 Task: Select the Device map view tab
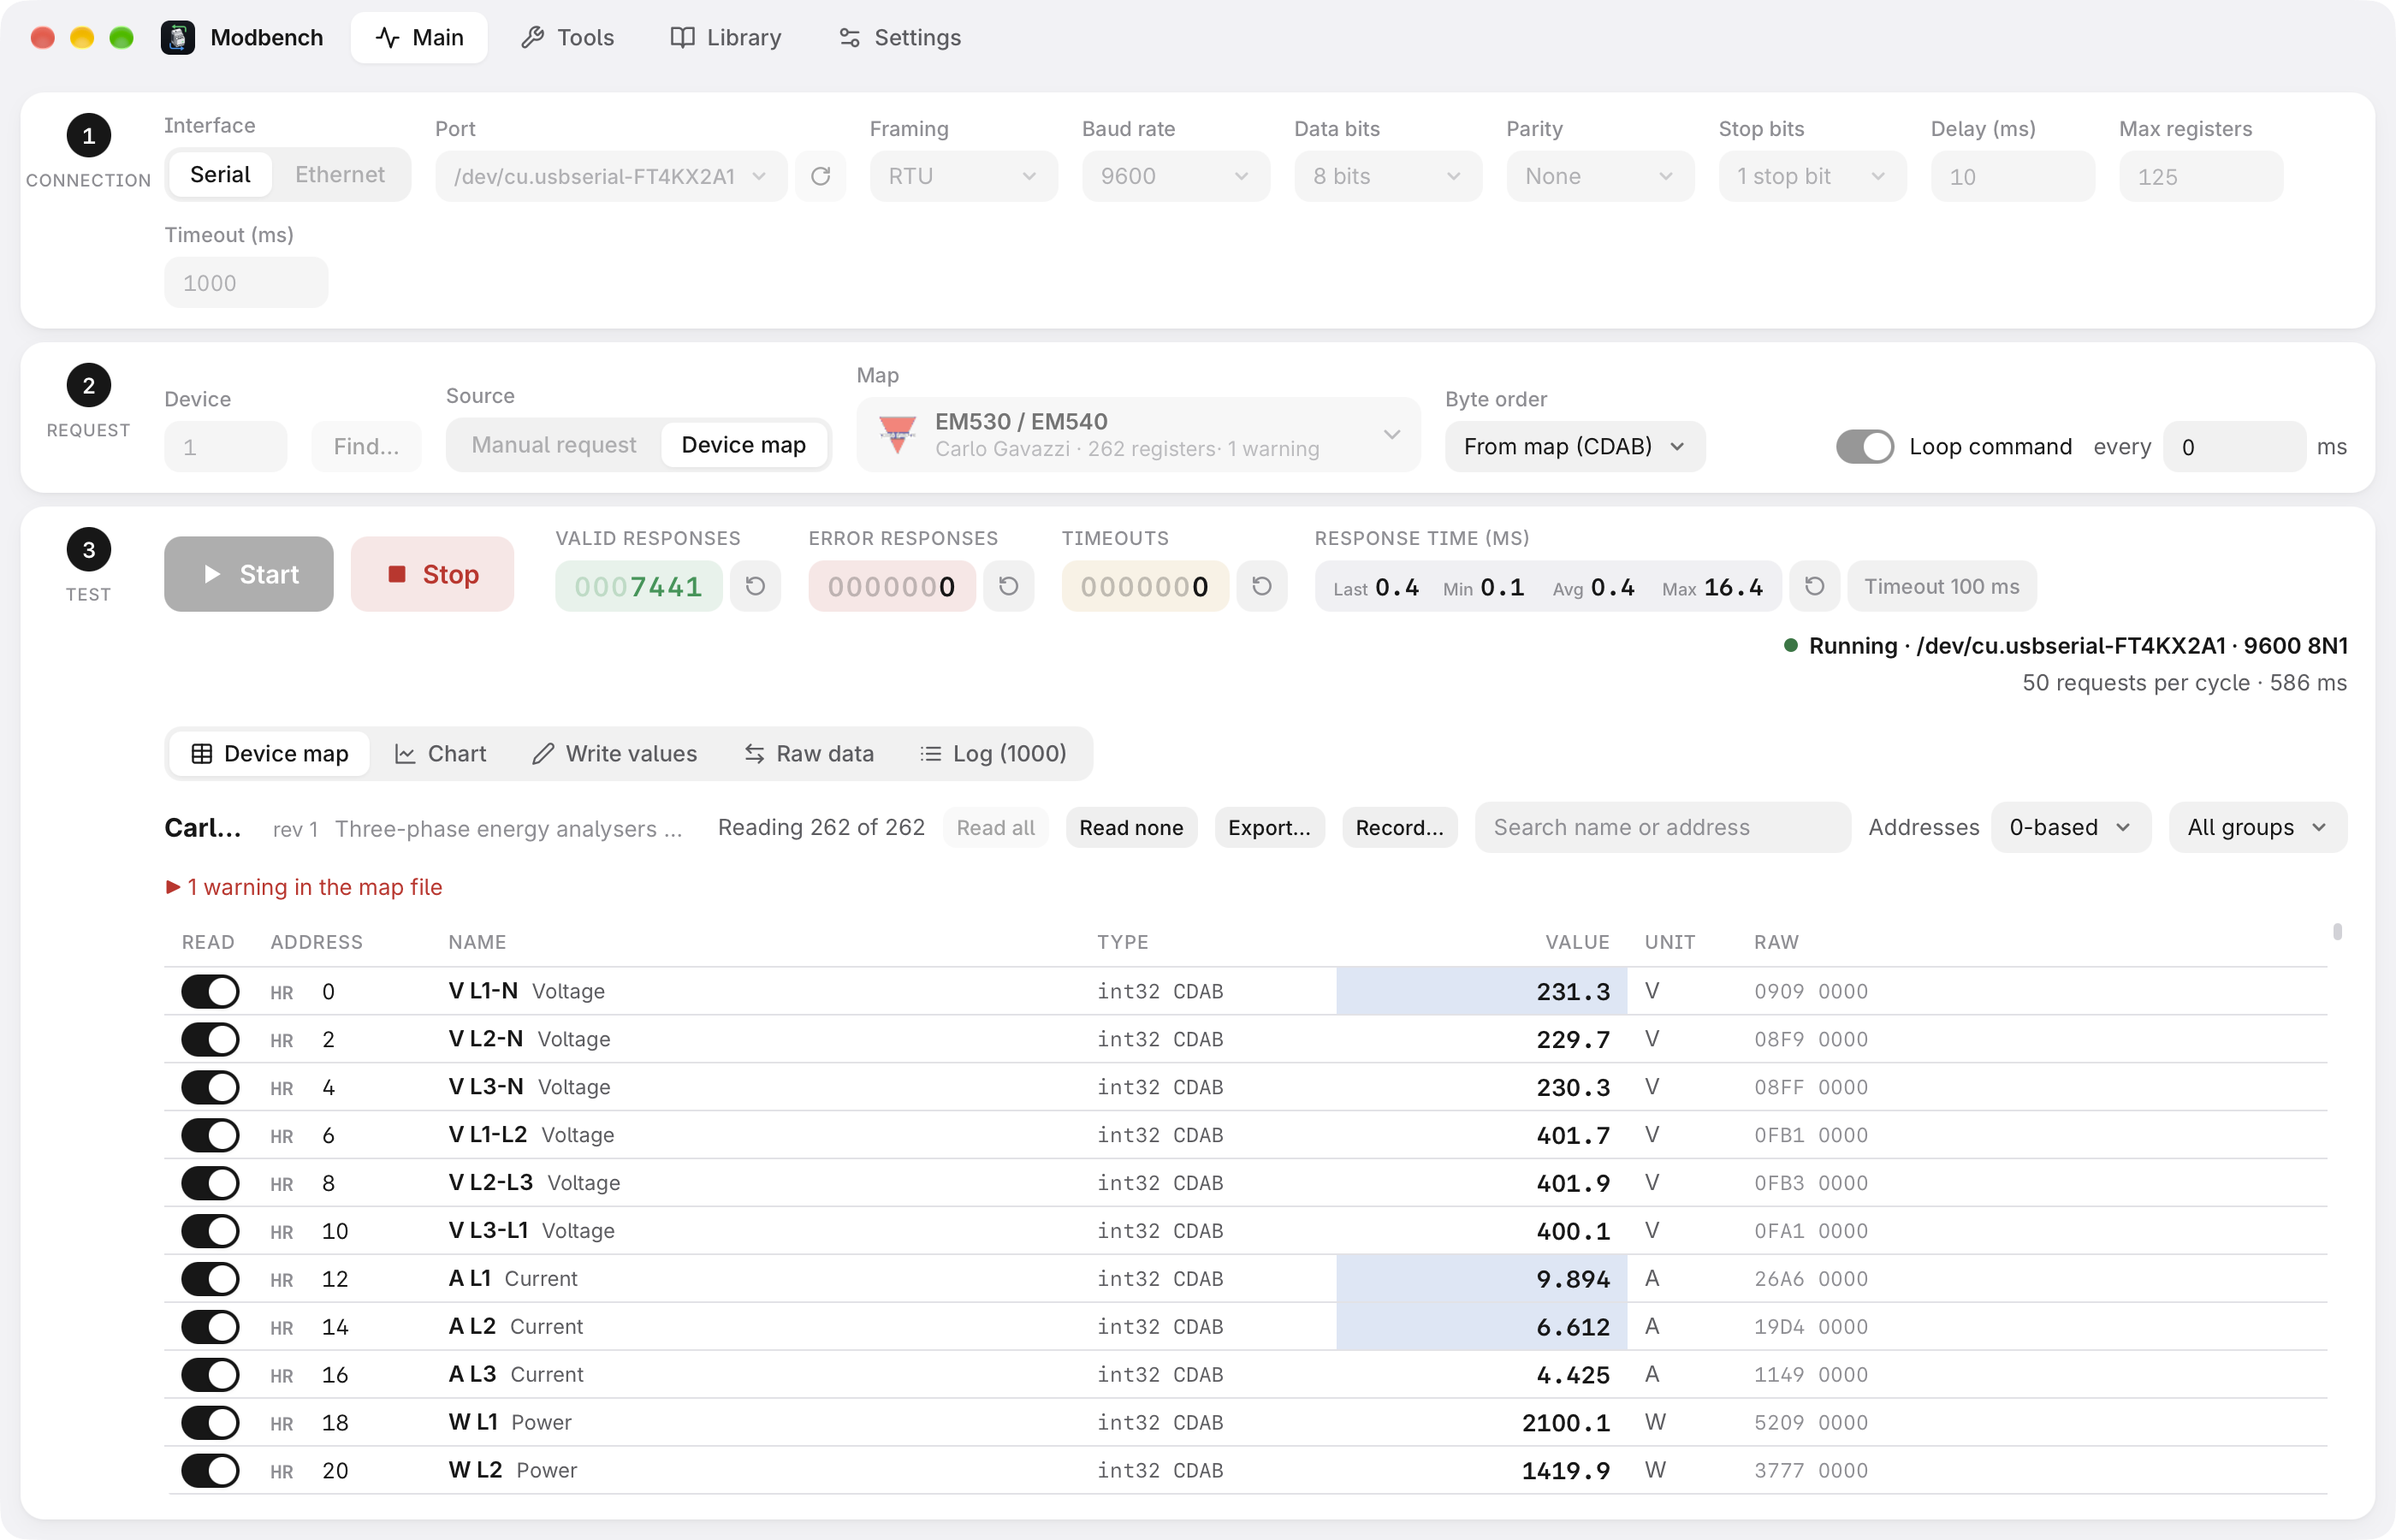coord(270,754)
